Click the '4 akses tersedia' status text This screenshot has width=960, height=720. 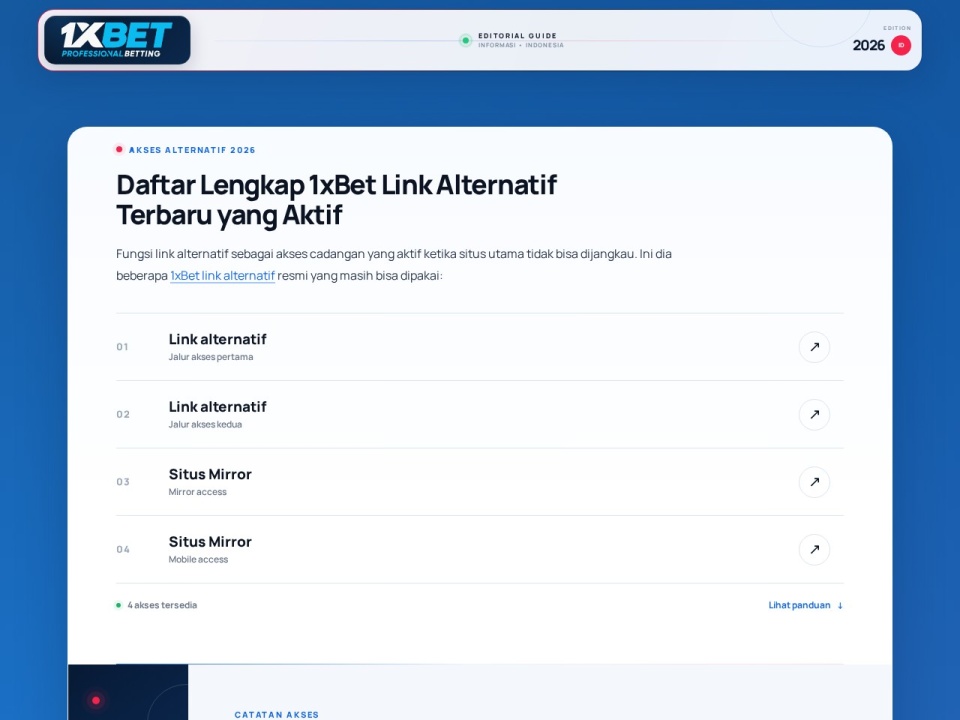[162, 605]
